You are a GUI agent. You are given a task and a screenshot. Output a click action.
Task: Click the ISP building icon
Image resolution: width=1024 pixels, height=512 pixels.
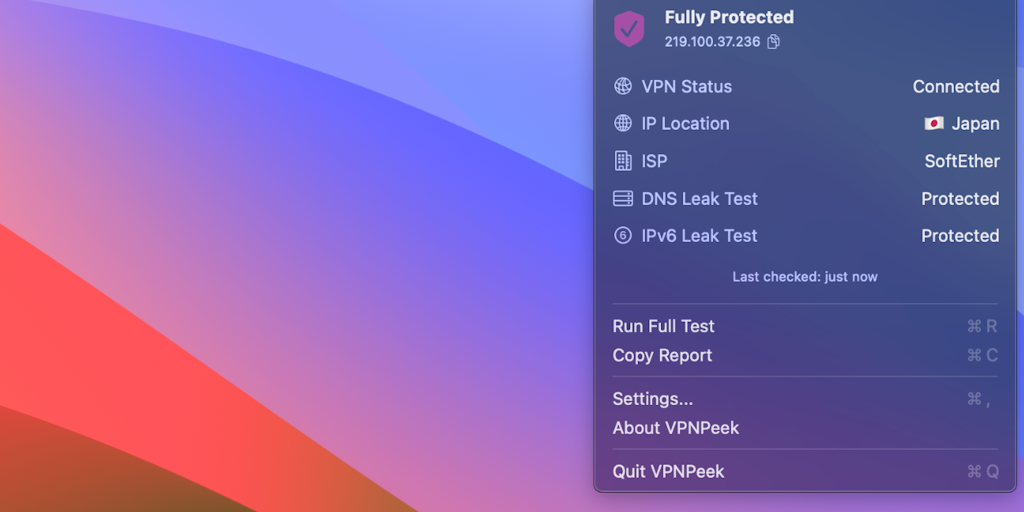tap(623, 161)
